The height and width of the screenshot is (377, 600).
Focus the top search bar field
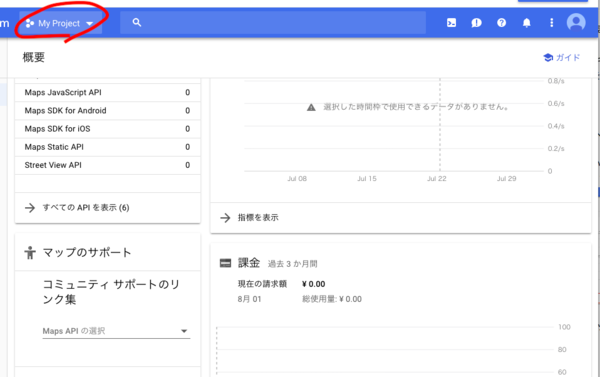(273, 23)
